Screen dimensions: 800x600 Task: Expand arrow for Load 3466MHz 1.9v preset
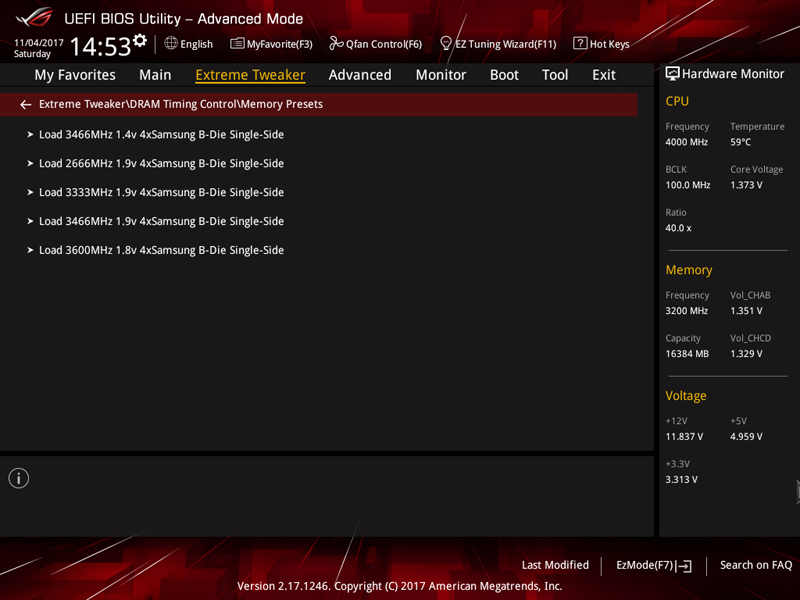[30, 221]
